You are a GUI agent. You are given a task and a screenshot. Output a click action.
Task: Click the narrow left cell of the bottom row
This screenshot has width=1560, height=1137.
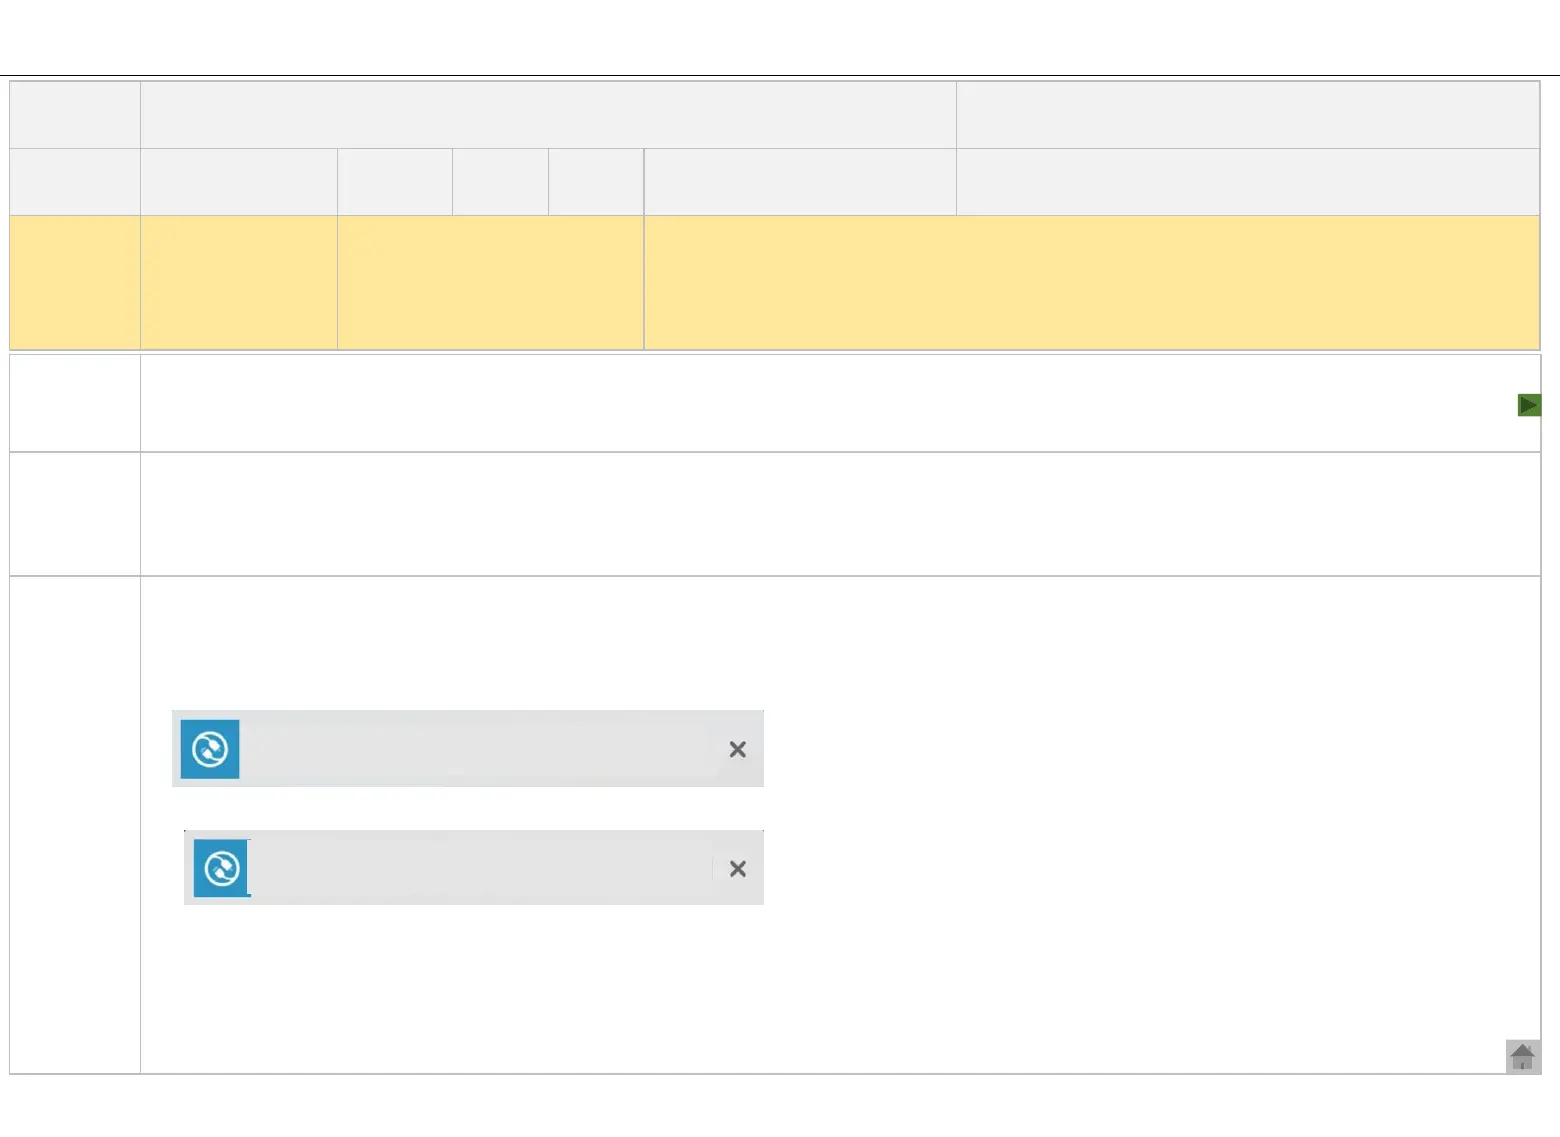click(75, 825)
